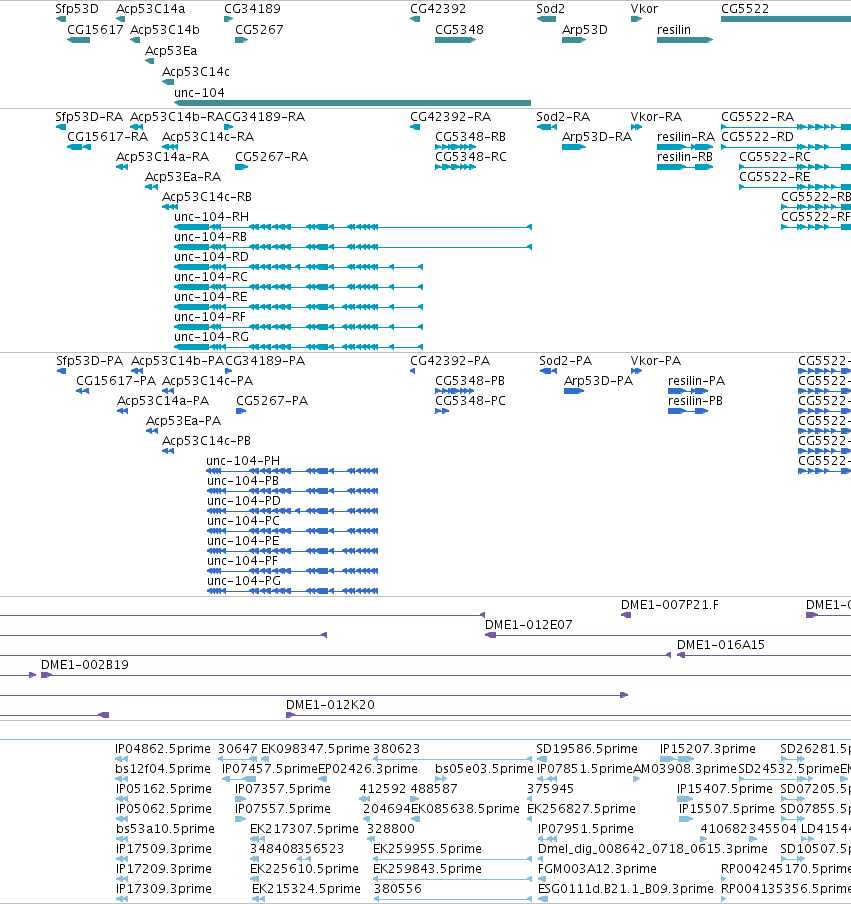Viewport: 851px width, 904px height.
Task: Select the CG42392 gene label
Action: point(438,9)
